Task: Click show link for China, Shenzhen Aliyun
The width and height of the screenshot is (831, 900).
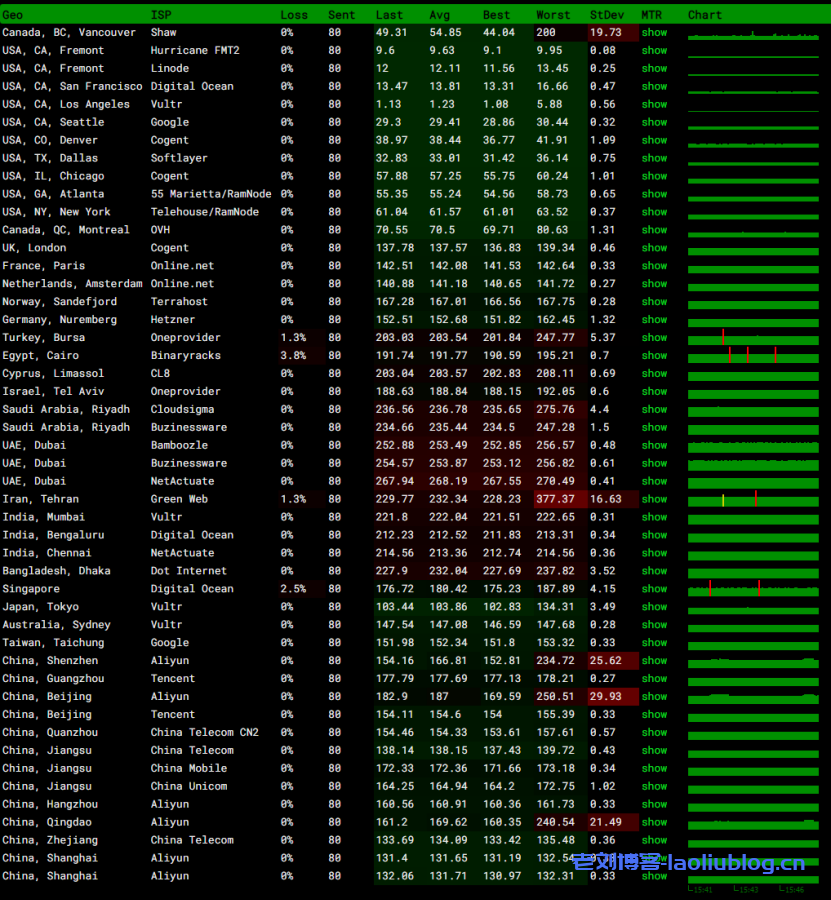Action: [654, 661]
